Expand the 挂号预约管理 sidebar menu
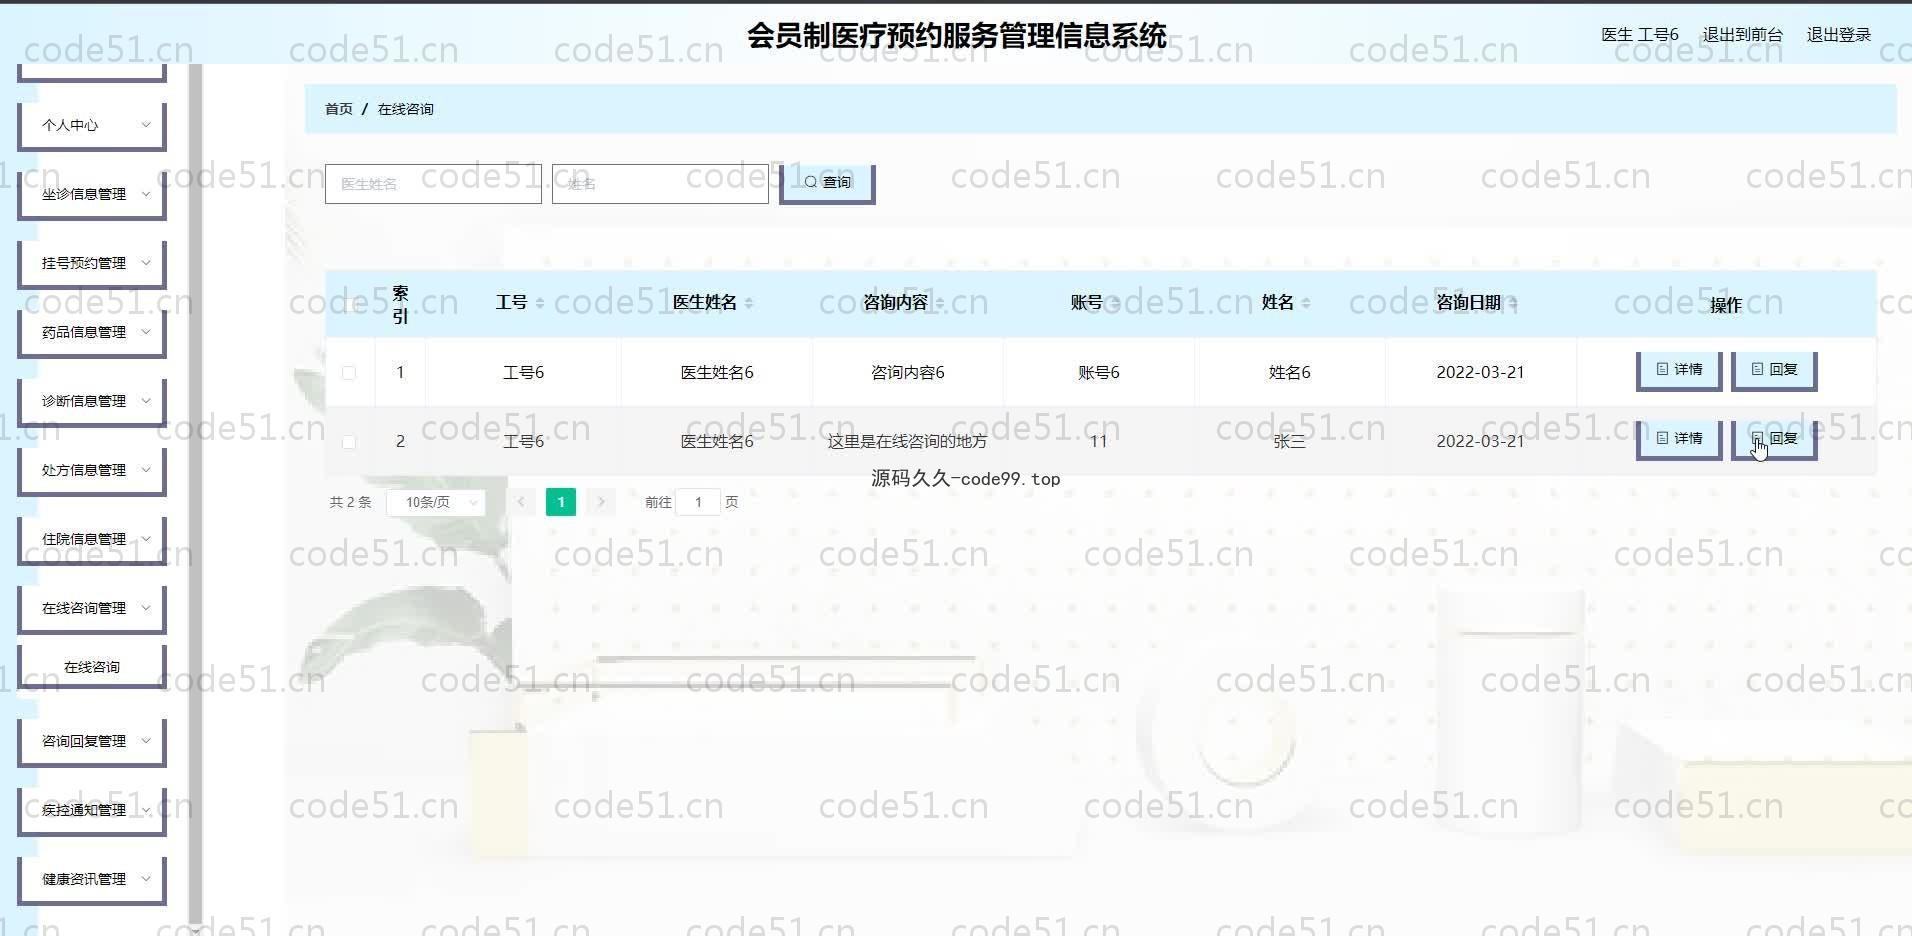The image size is (1912, 936). [92, 263]
